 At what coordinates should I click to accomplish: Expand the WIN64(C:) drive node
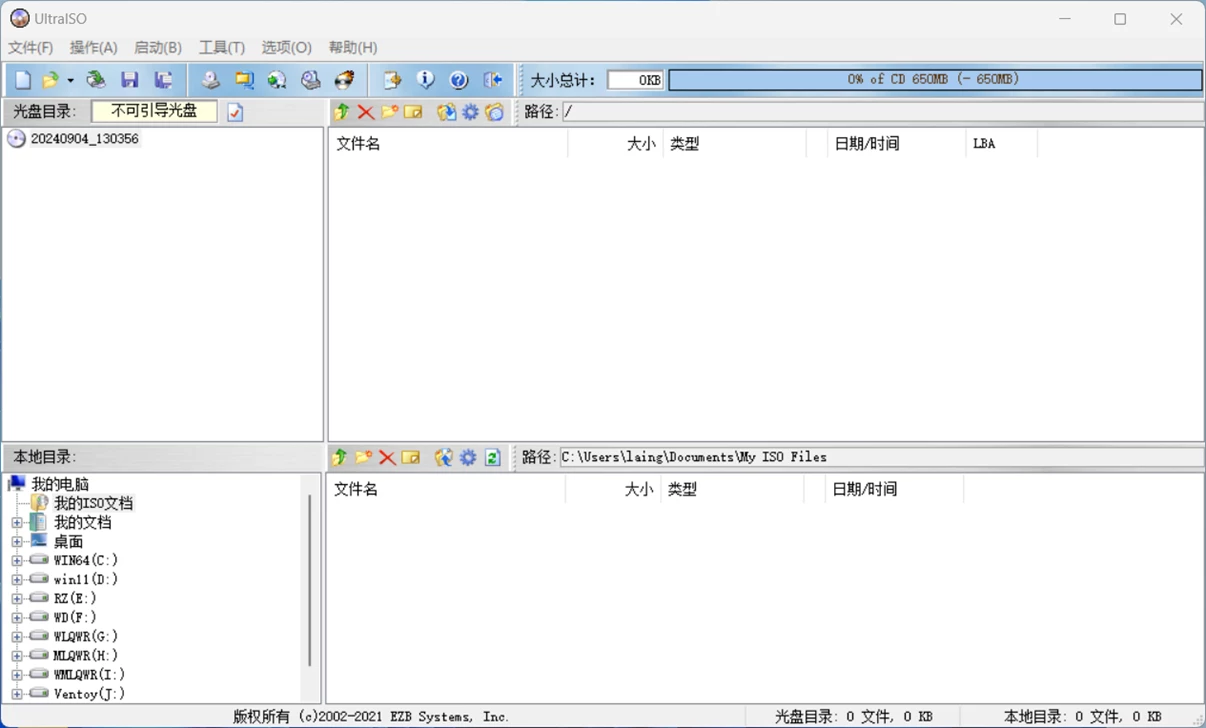[17, 561]
